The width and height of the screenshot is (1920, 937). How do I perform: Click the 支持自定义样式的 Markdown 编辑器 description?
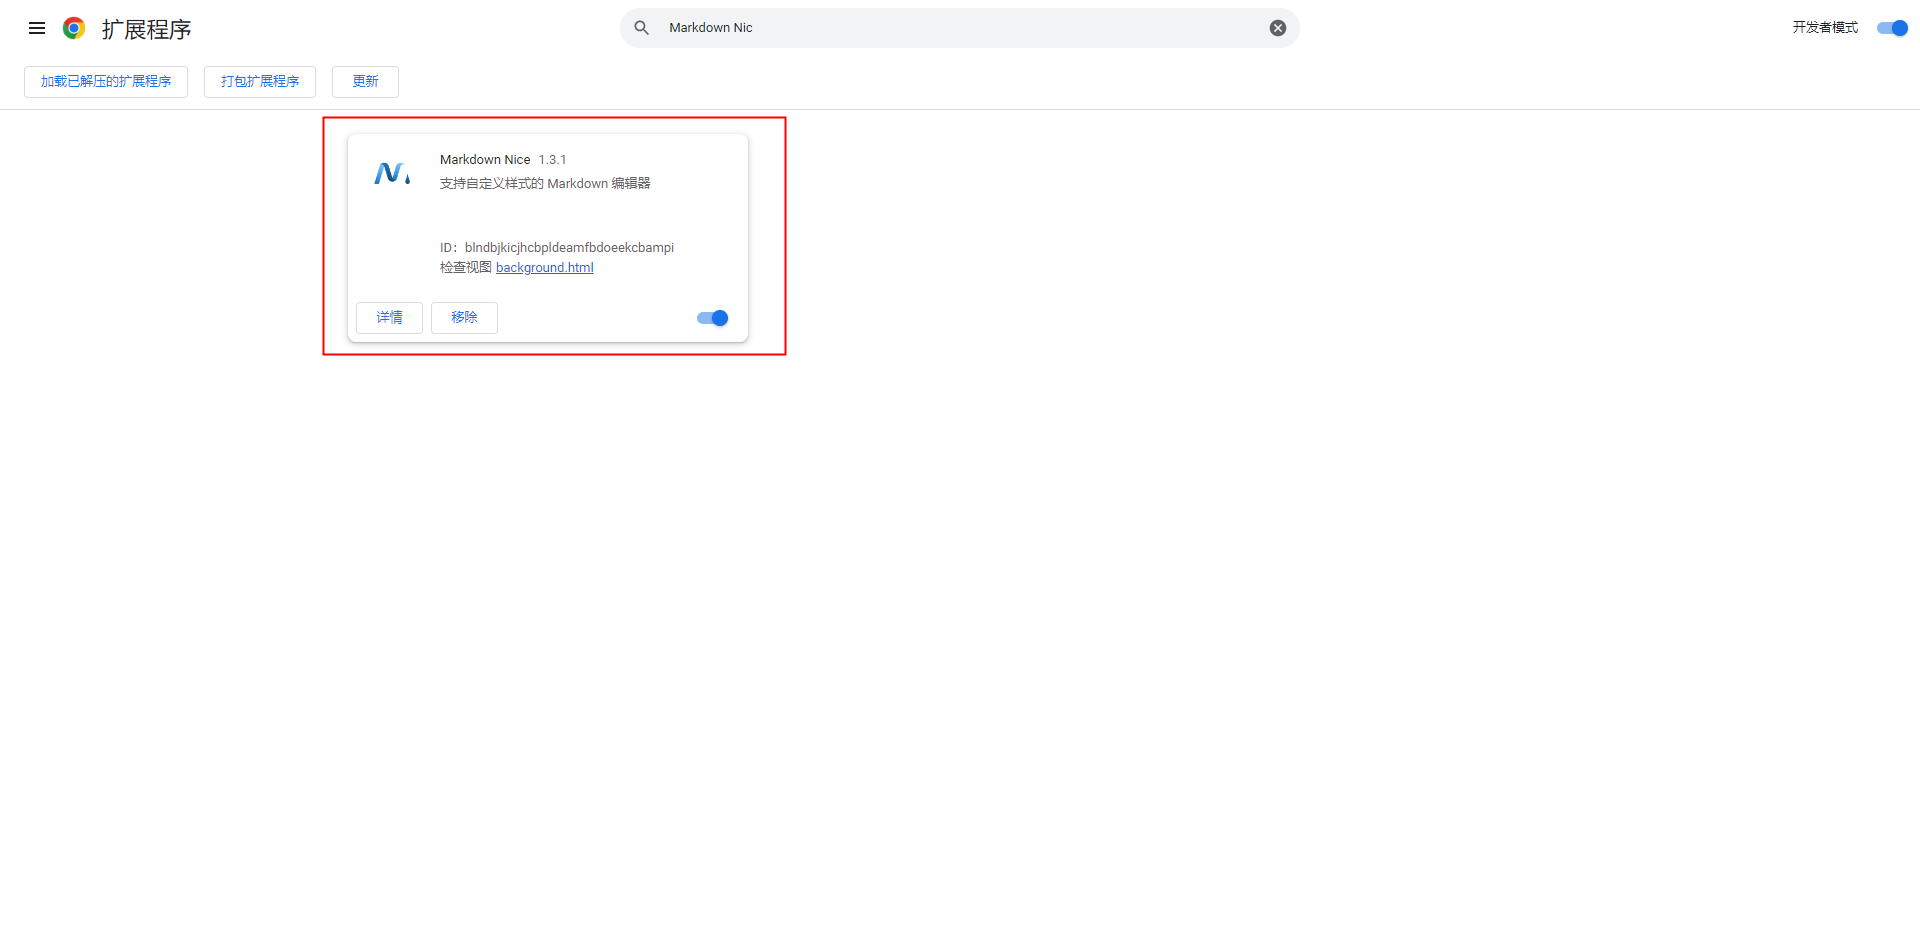pos(545,184)
